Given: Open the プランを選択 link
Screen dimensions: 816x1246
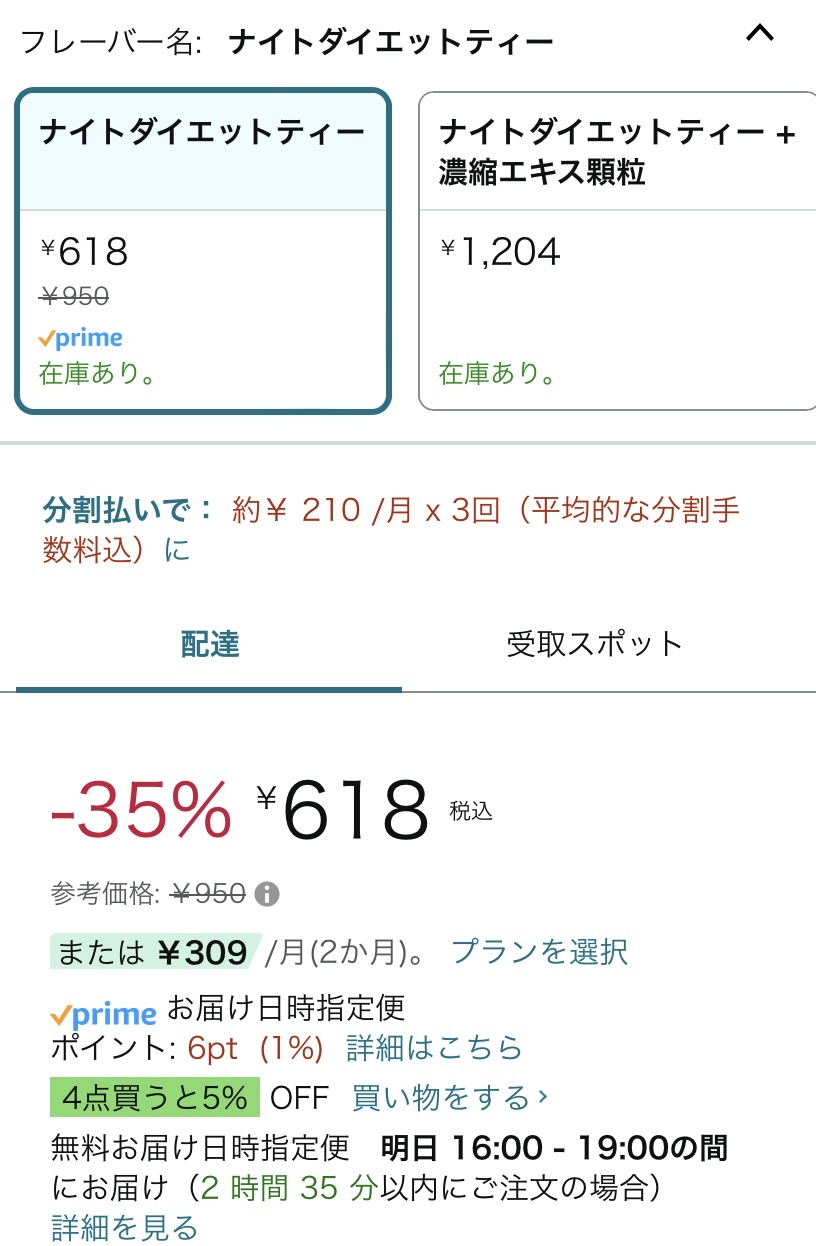Looking at the screenshot, I should [x=539, y=951].
